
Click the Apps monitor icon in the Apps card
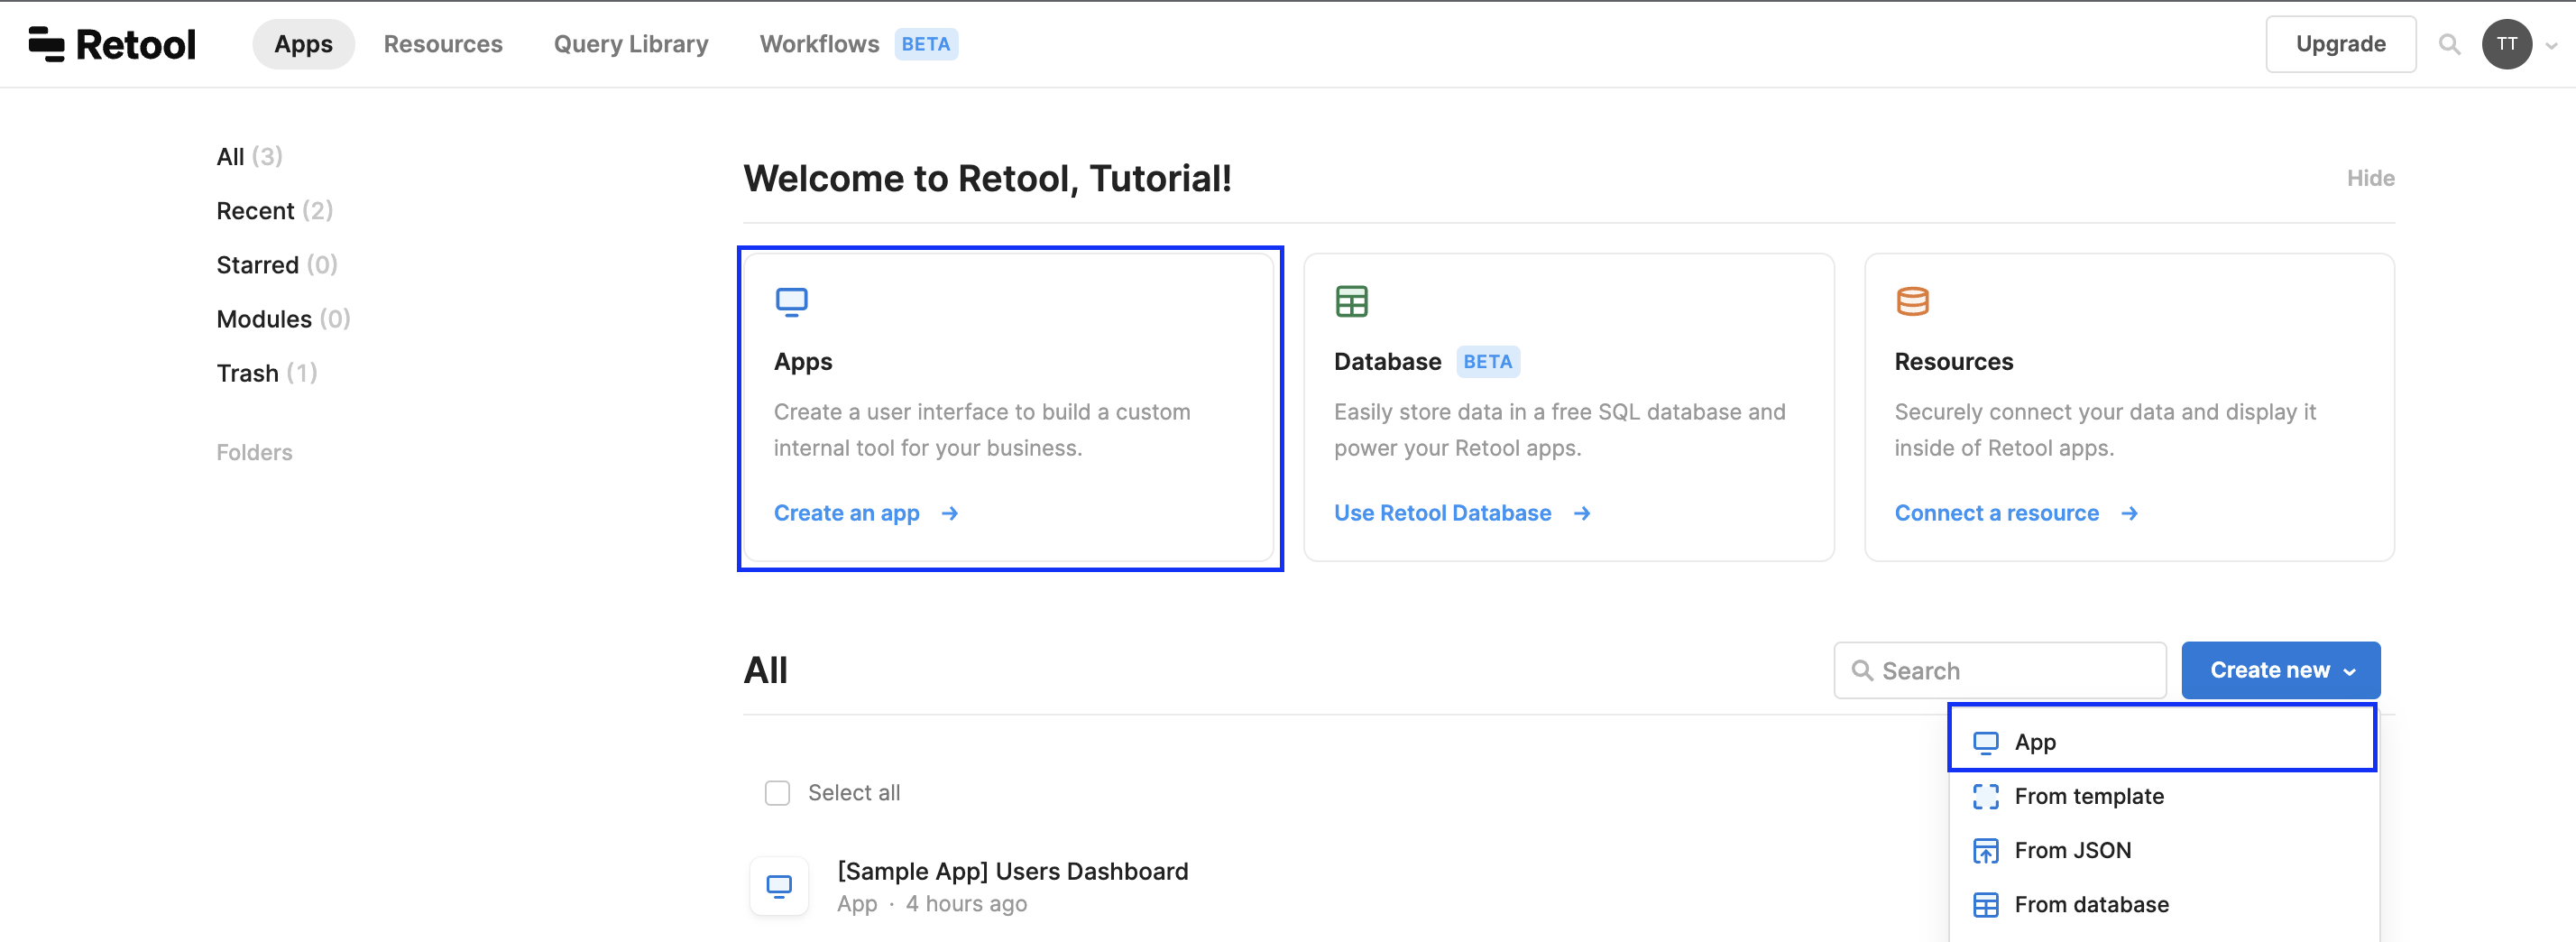tap(792, 300)
